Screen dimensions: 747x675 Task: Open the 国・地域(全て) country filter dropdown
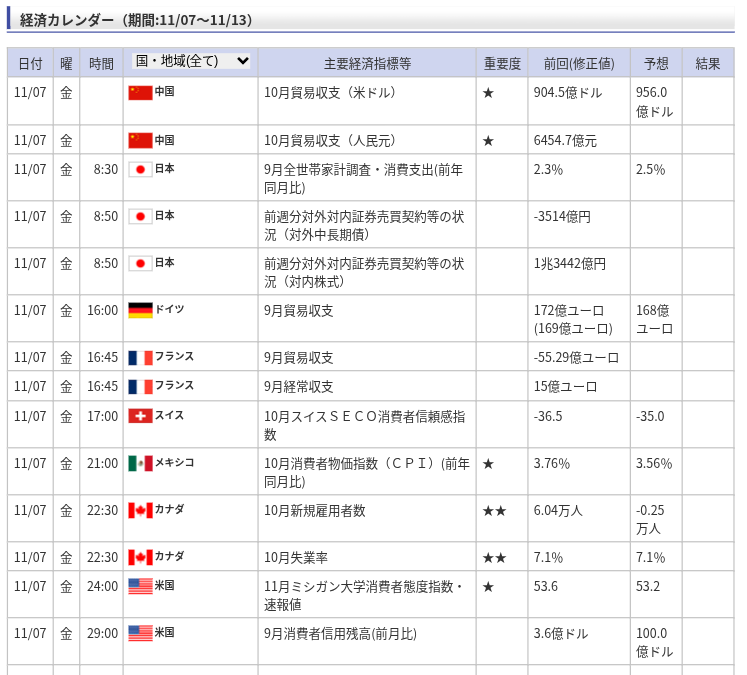pyautogui.click(x=192, y=61)
